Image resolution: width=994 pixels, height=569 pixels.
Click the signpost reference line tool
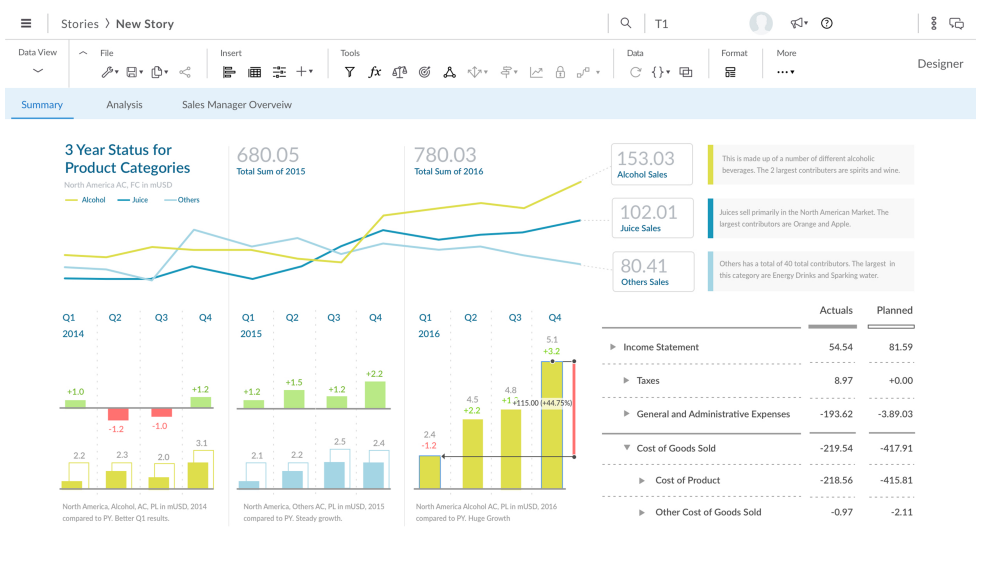point(508,72)
